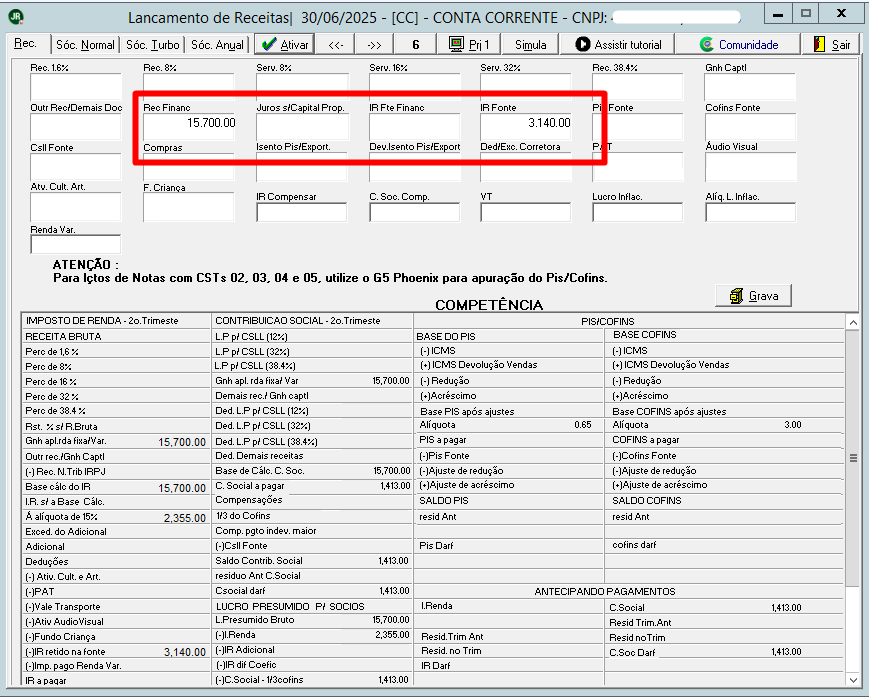The image size is (869, 698).
Task: Click the play icon for Assistir tutorial
Action: click(x=582, y=44)
